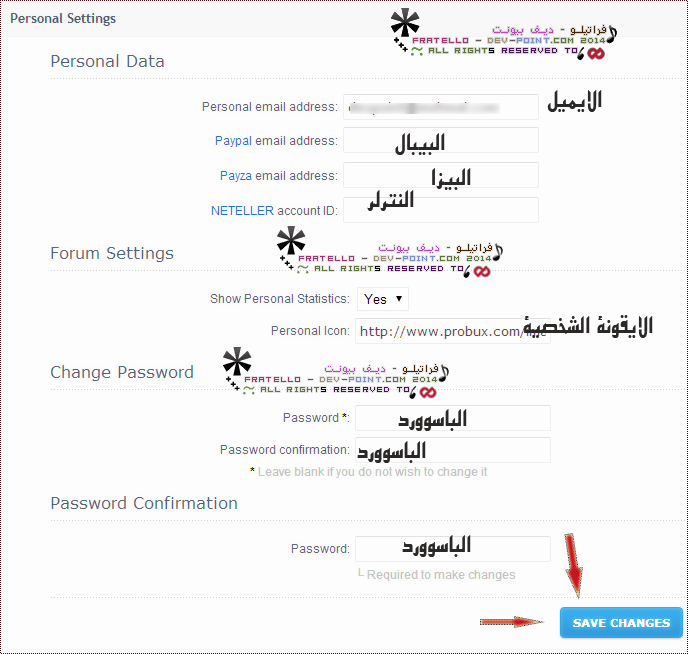Click the Payza email address input

point(440,176)
